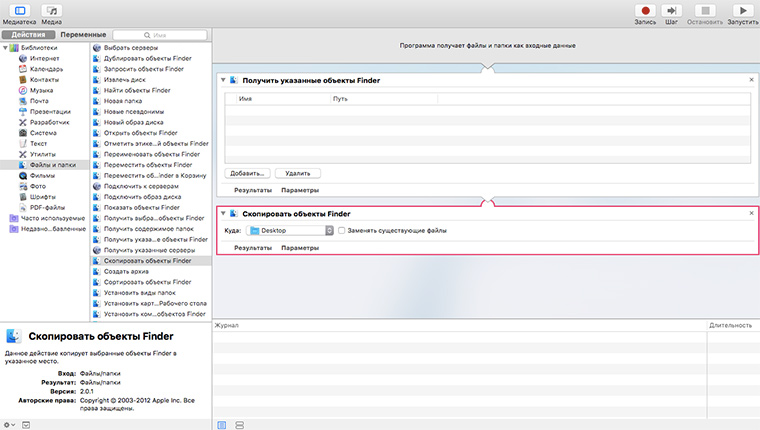Select the Почта category icon
The height and width of the screenshot is (430, 760).
tap(23, 101)
